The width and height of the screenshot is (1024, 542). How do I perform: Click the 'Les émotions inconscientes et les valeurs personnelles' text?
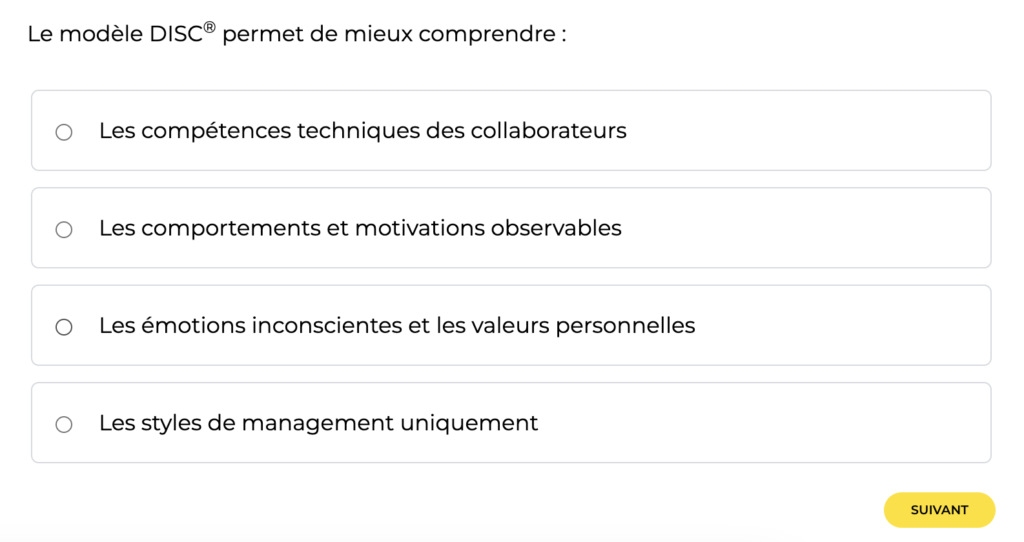pyautogui.click(x=396, y=326)
